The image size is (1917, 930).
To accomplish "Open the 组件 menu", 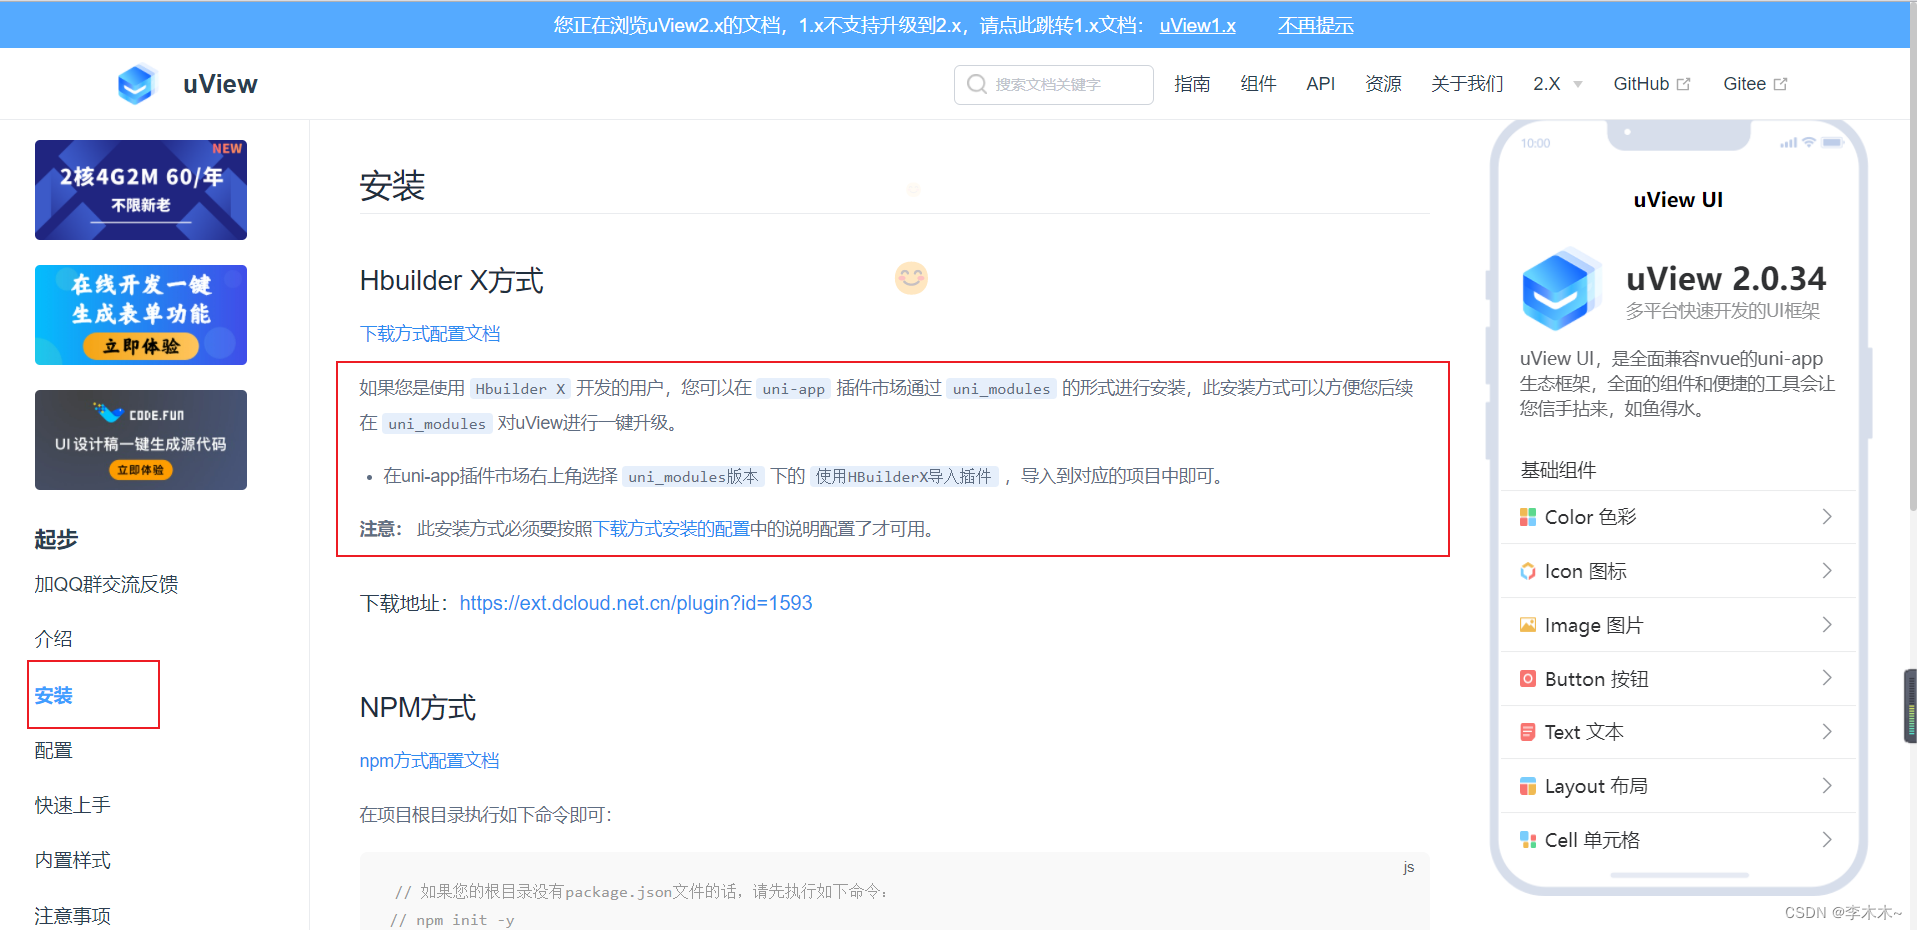I will [x=1258, y=84].
